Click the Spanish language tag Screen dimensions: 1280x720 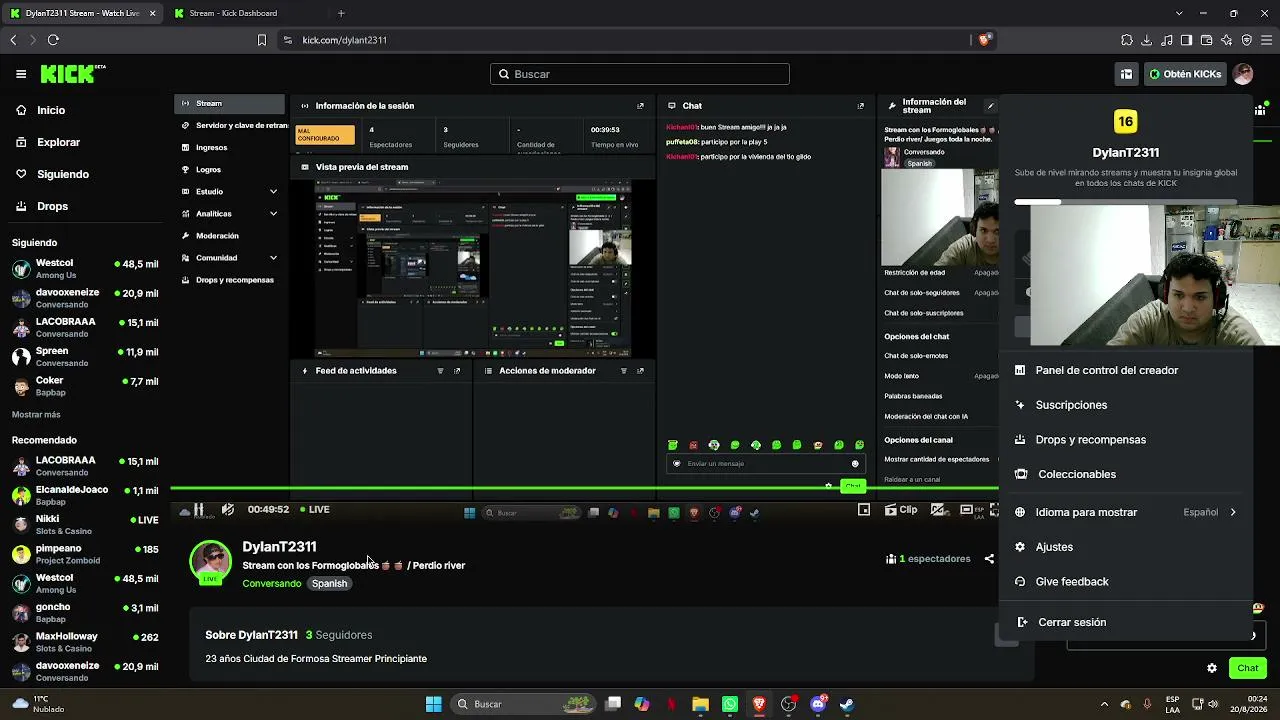click(x=329, y=584)
